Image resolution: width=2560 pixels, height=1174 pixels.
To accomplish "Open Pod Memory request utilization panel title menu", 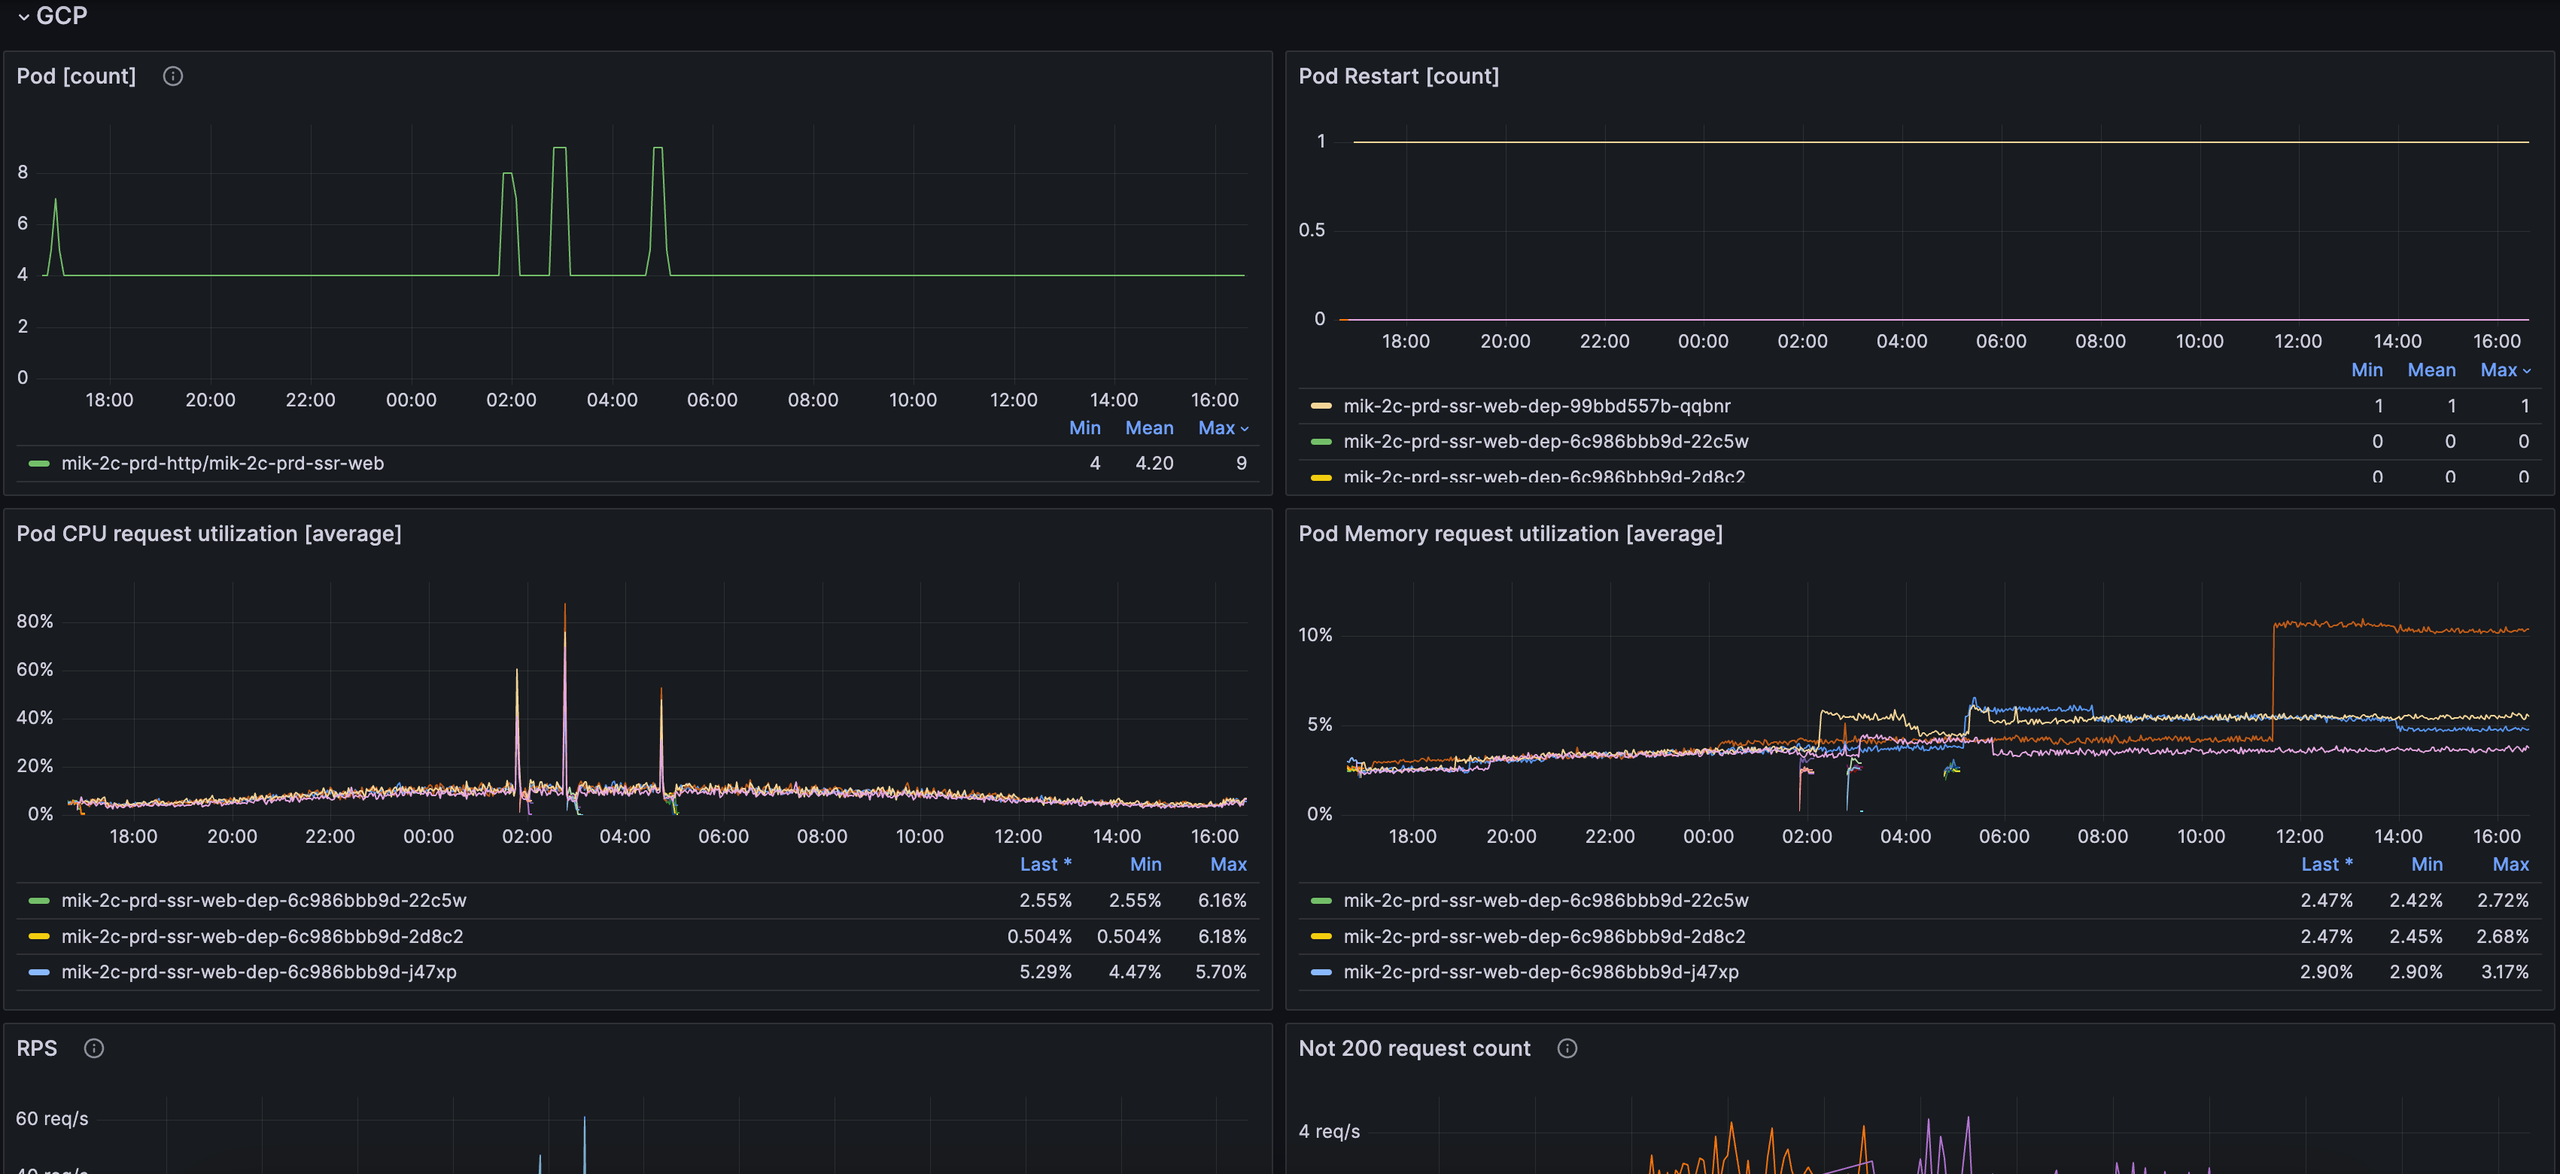I will (x=1510, y=534).
